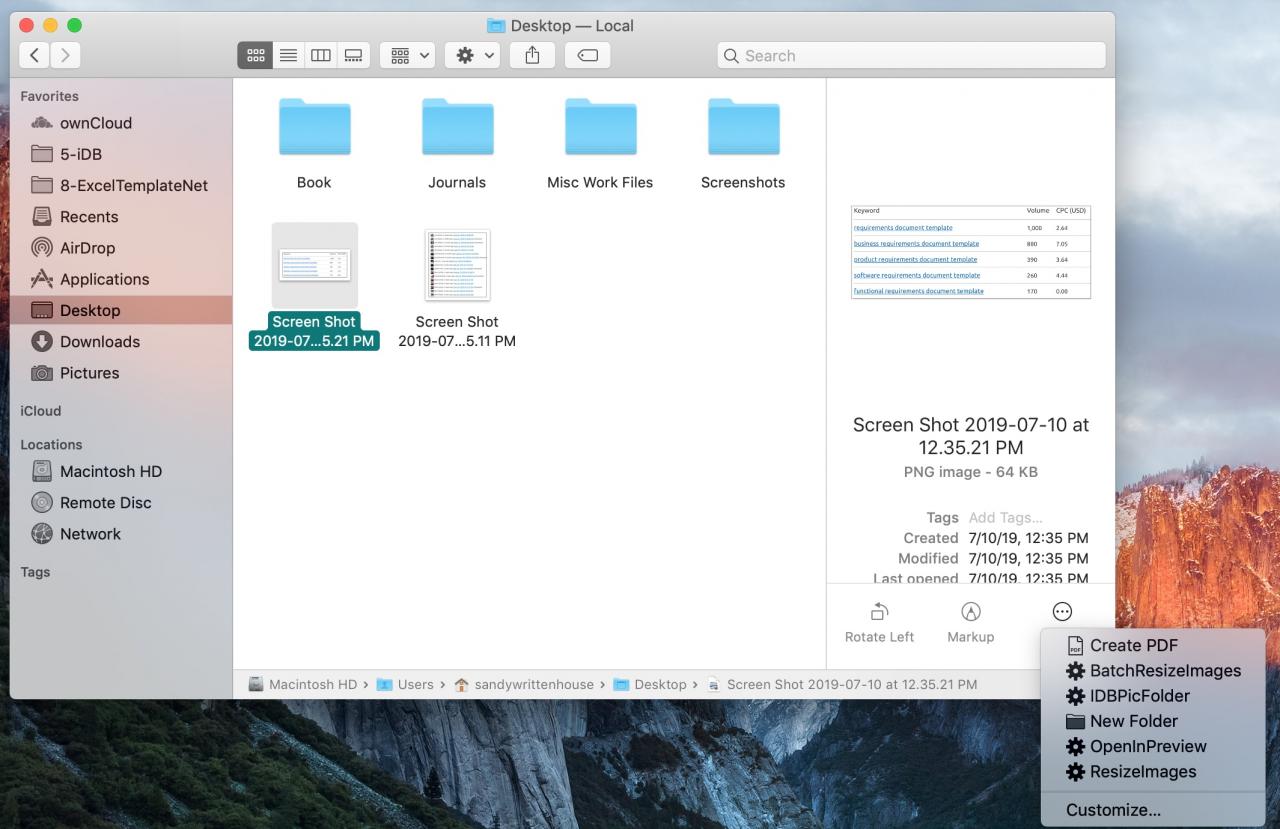
Task: Click sandywrittenhouse in the path bar
Action: [523, 684]
